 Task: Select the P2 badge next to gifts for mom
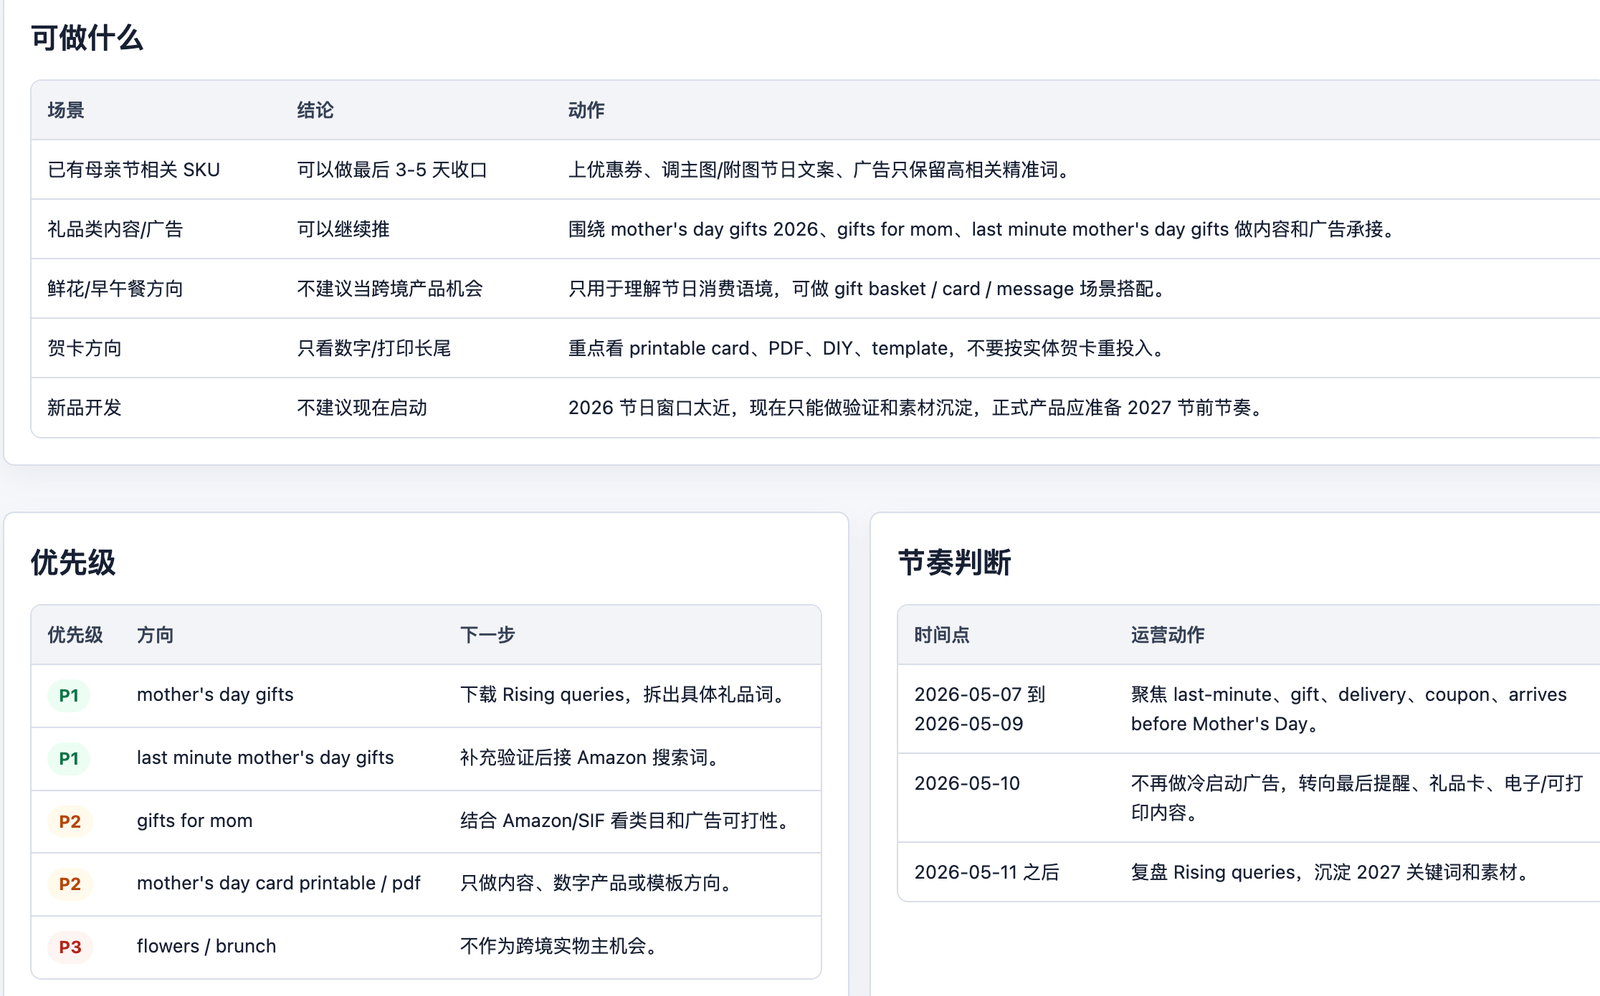[69, 821]
